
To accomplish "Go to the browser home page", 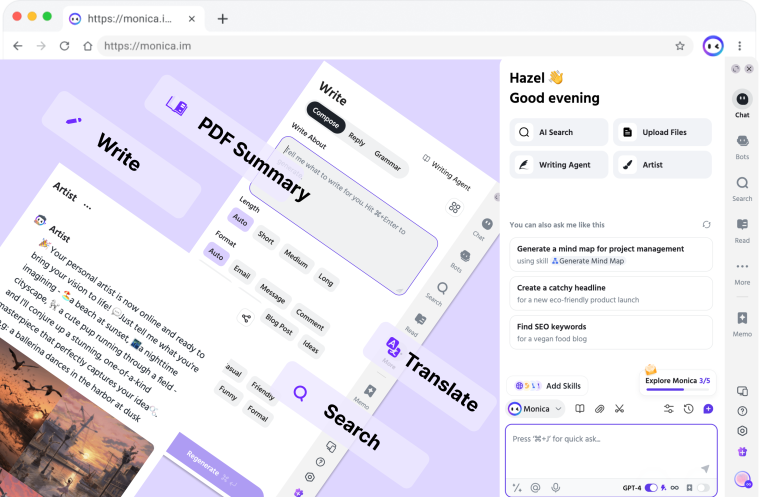I will (x=87, y=46).
